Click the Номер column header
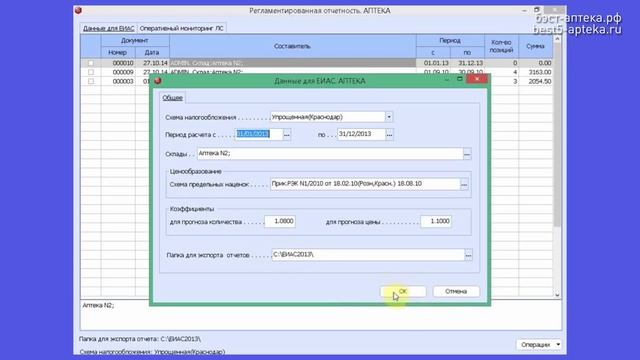This screenshot has width=640, height=360. coord(118,53)
